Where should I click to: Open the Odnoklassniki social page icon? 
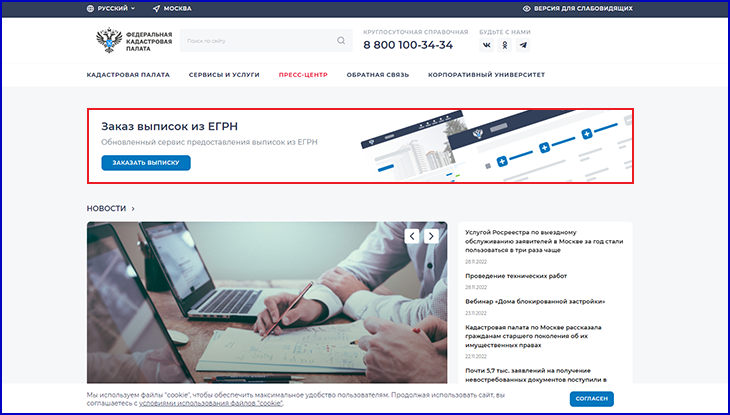tap(505, 45)
